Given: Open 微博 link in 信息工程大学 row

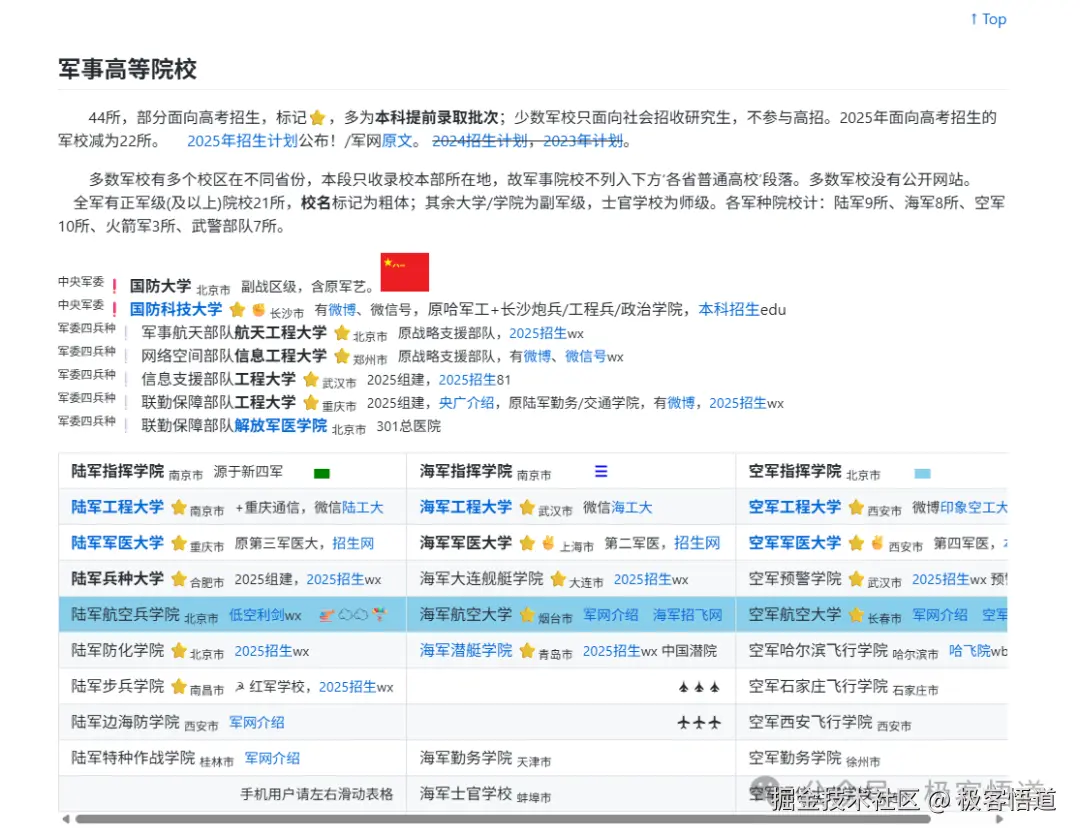Looking at the screenshot, I should 537,356.
